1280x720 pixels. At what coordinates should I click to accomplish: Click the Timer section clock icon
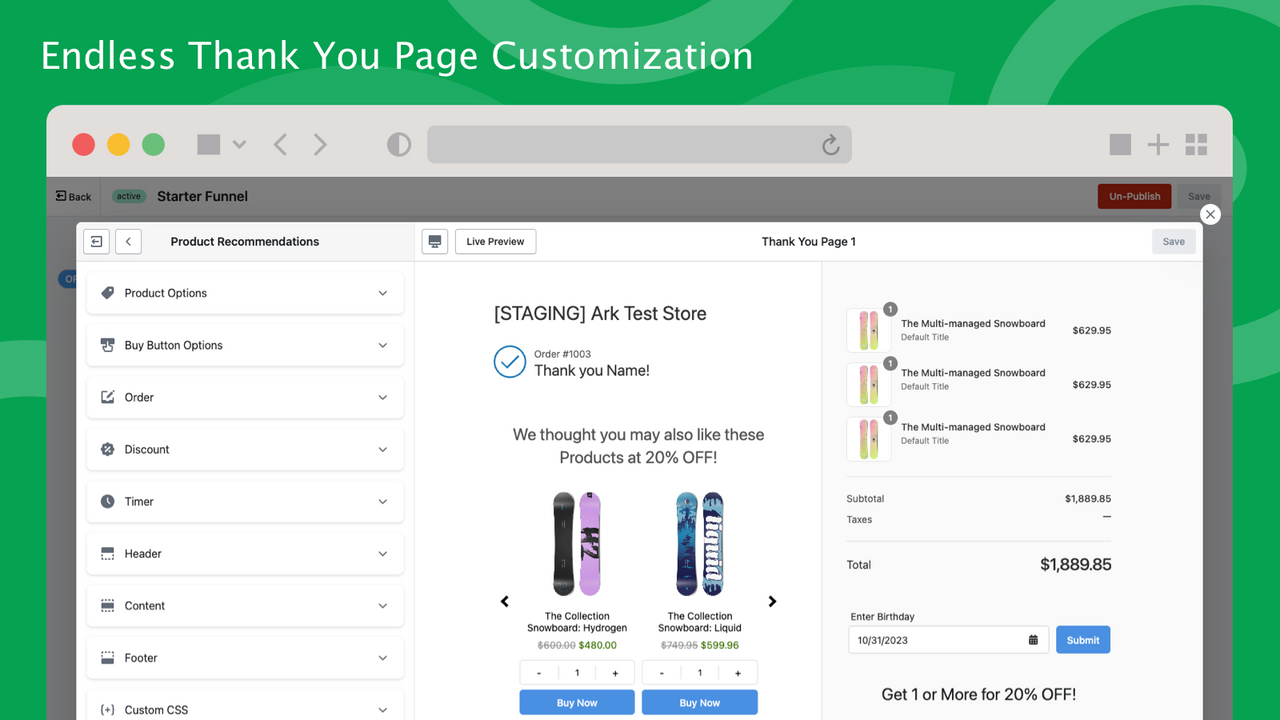point(108,501)
